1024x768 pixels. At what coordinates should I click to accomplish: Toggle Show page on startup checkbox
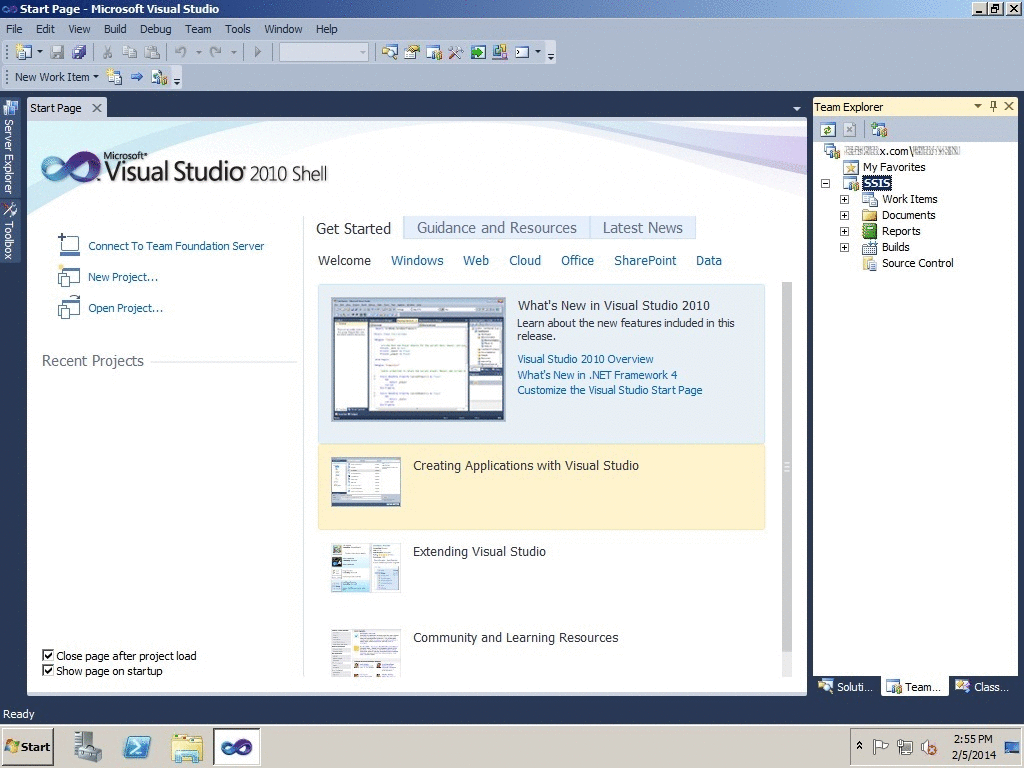click(x=48, y=671)
